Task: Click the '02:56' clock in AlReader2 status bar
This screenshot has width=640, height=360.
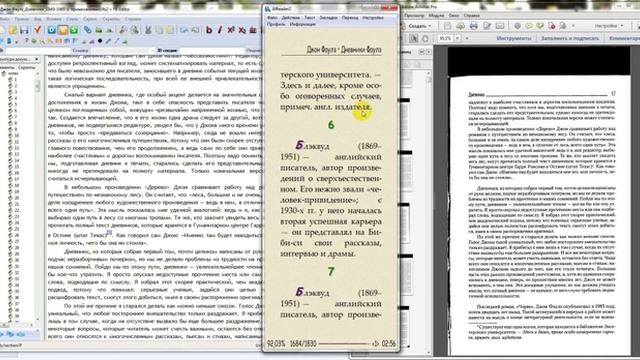Action: (389, 344)
